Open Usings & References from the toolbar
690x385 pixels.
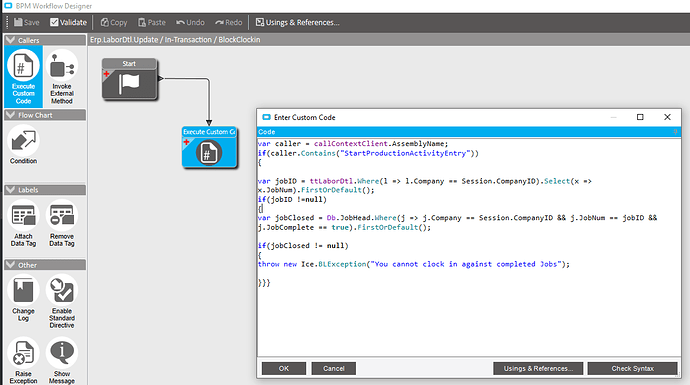pos(297,22)
